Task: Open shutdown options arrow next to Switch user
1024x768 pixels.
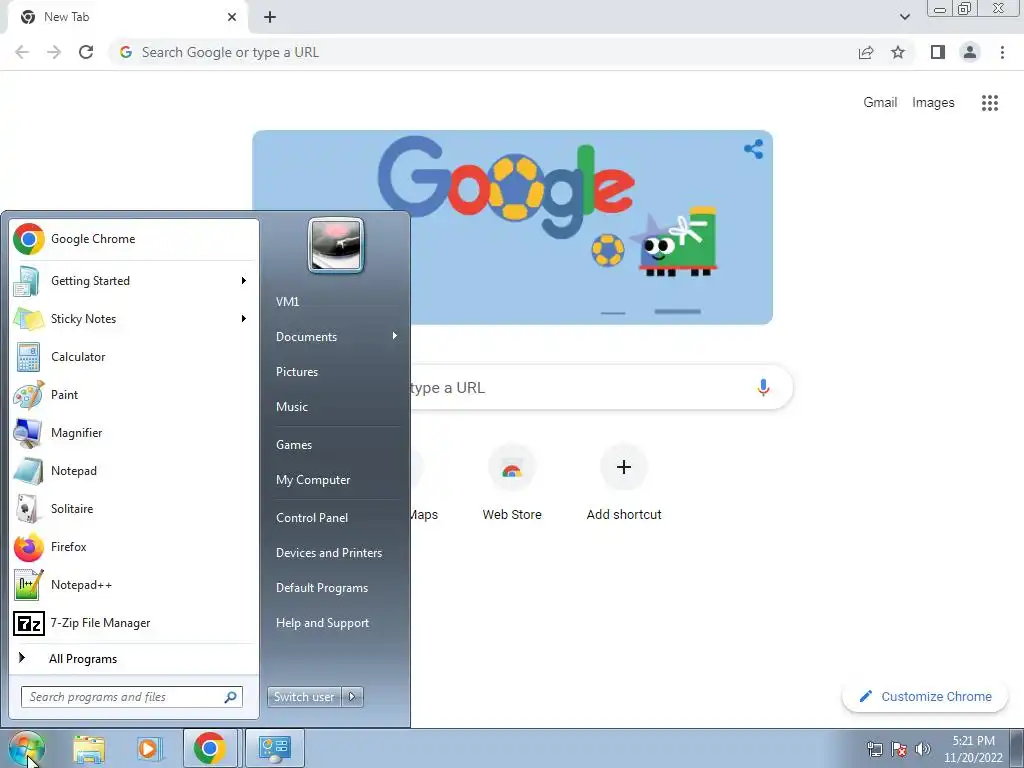Action: (x=353, y=697)
